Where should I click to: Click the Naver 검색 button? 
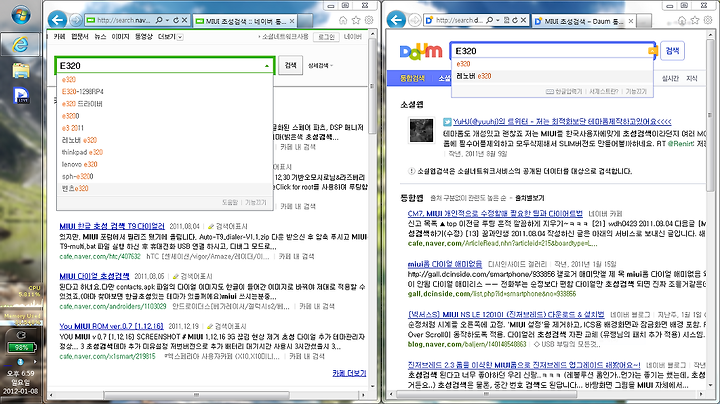[x=291, y=66]
